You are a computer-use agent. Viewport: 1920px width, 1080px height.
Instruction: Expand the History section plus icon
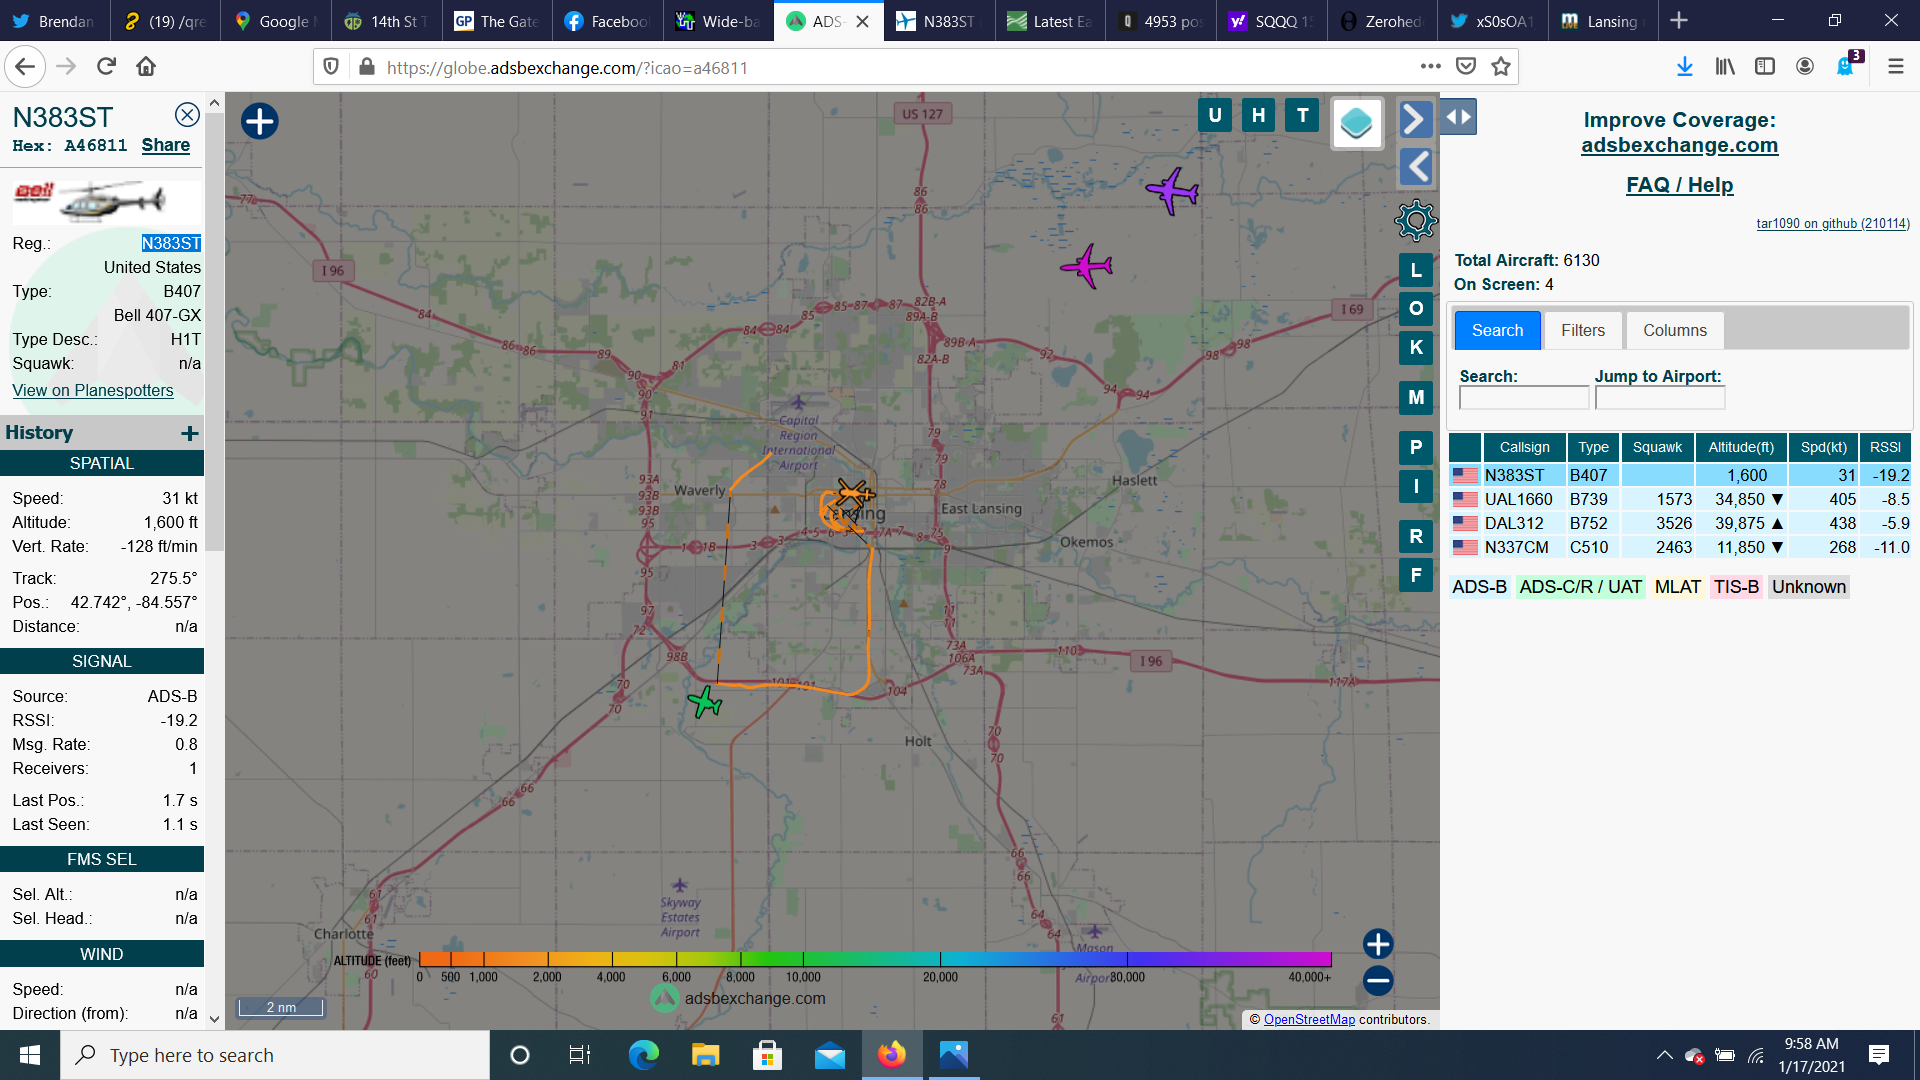pyautogui.click(x=190, y=433)
